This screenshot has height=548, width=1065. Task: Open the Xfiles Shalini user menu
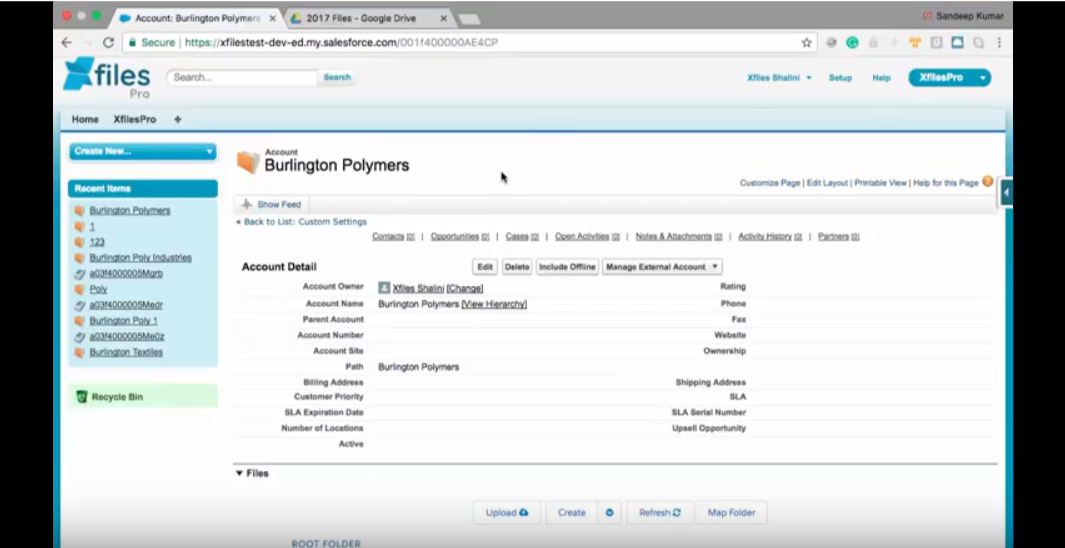(x=779, y=78)
